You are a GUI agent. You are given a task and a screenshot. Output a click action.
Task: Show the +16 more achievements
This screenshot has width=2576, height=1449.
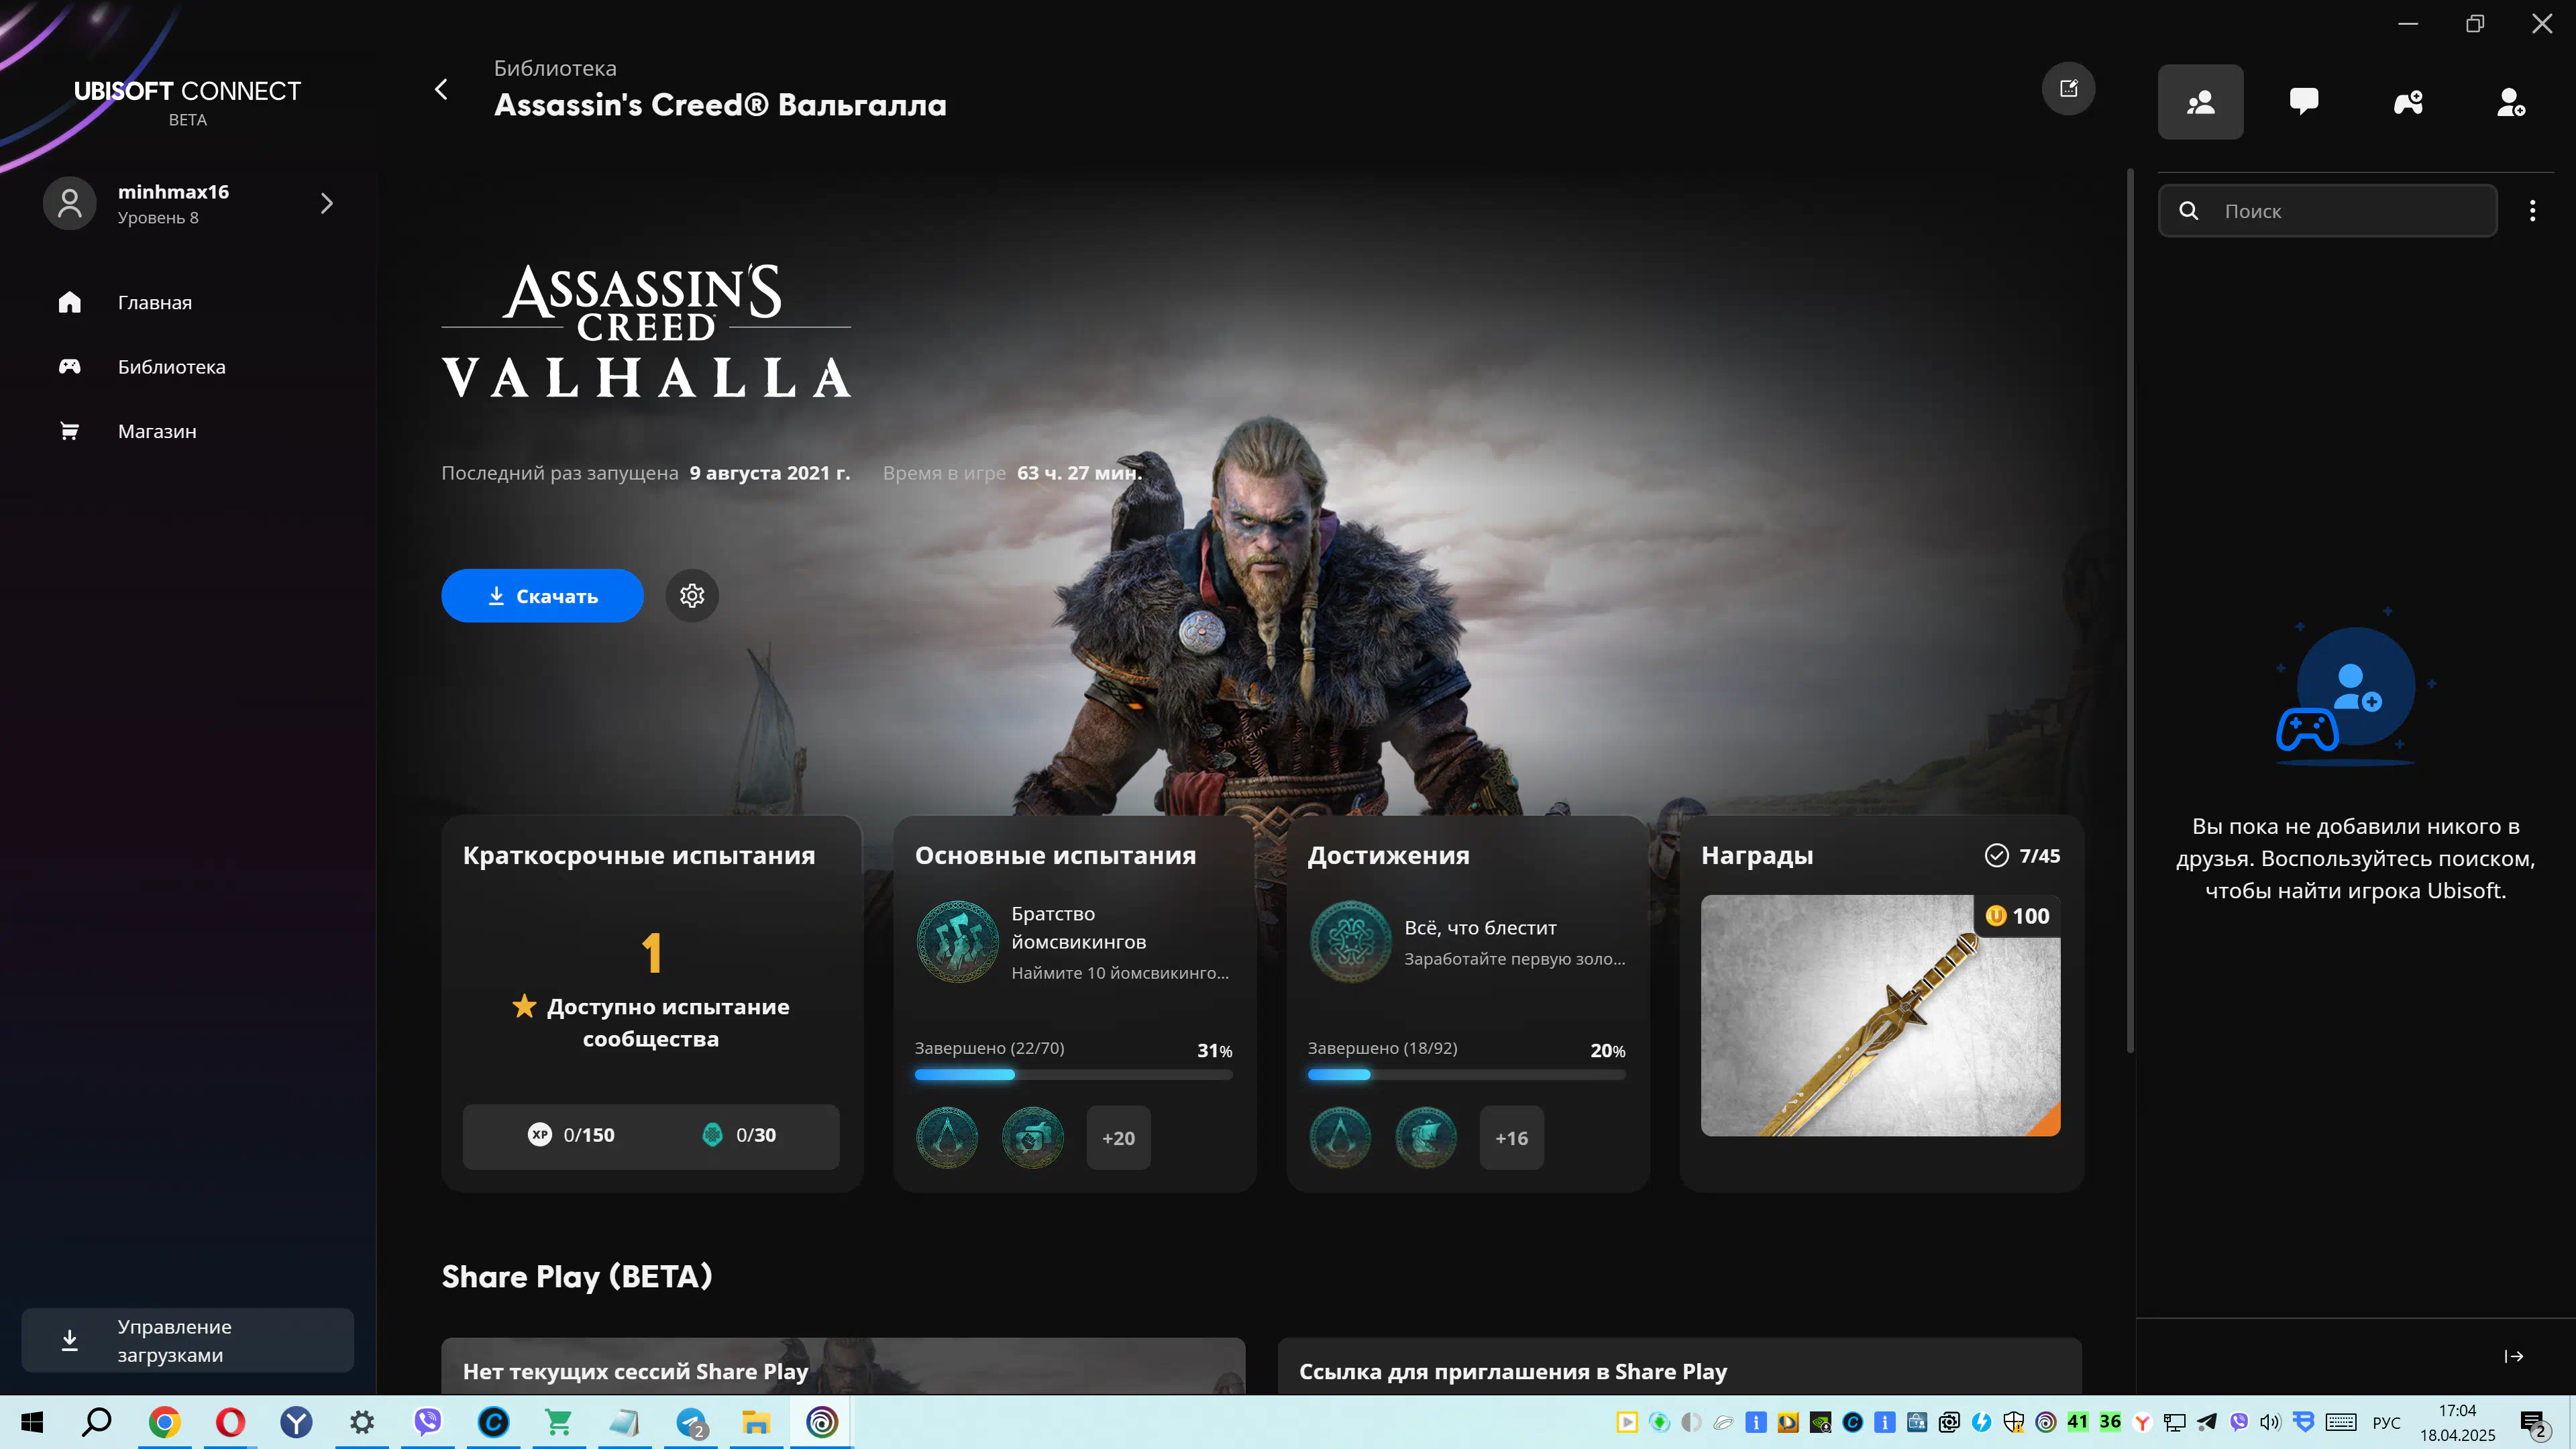click(1511, 1138)
